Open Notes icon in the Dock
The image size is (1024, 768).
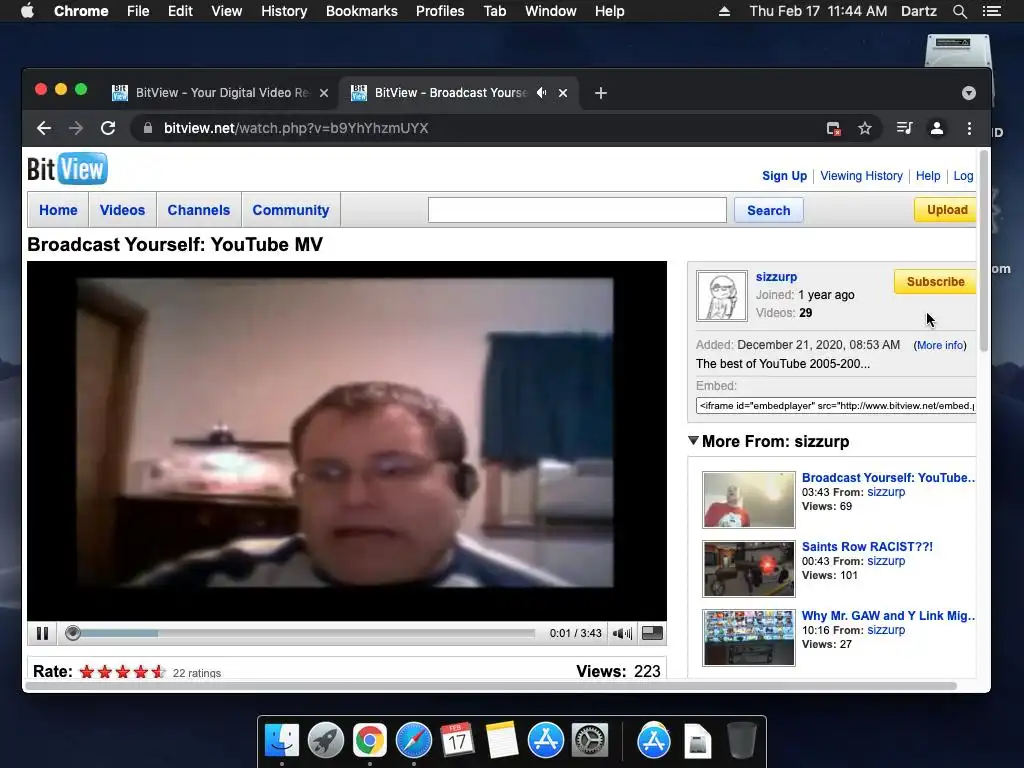click(x=502, y=741)
